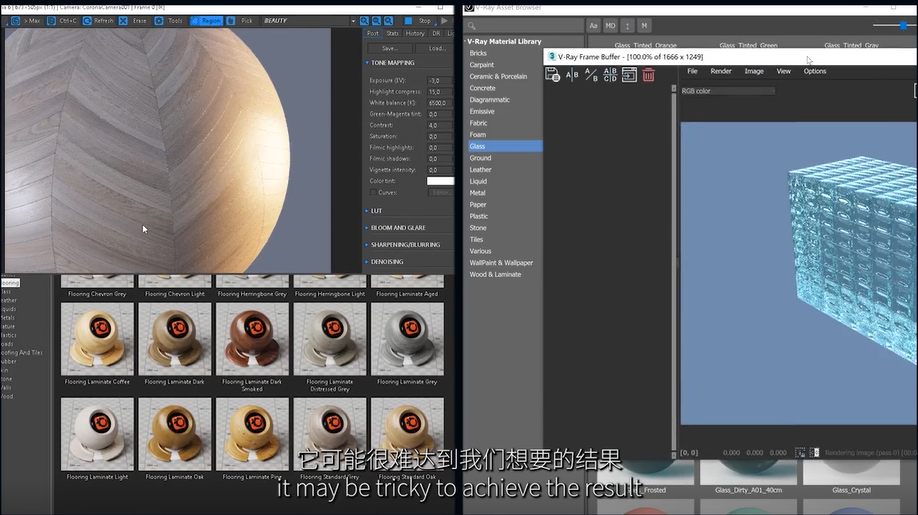Click the zoom to fit magnifier icon
918x515 pixels.
pos(389,20)
